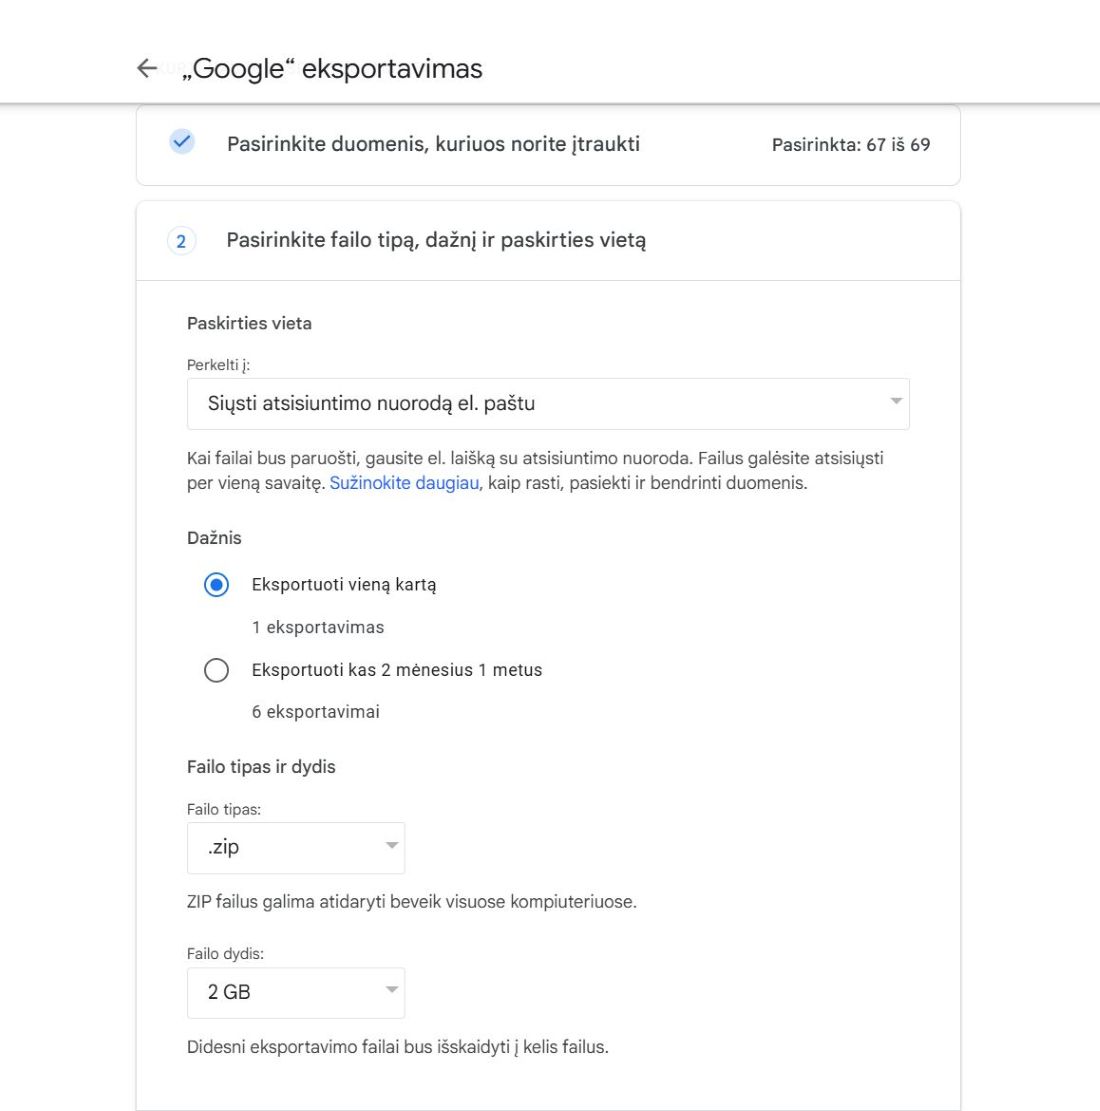Expand the Pasirinkite duomenis step header
Screen dimensions: 1100x1111
548,145
